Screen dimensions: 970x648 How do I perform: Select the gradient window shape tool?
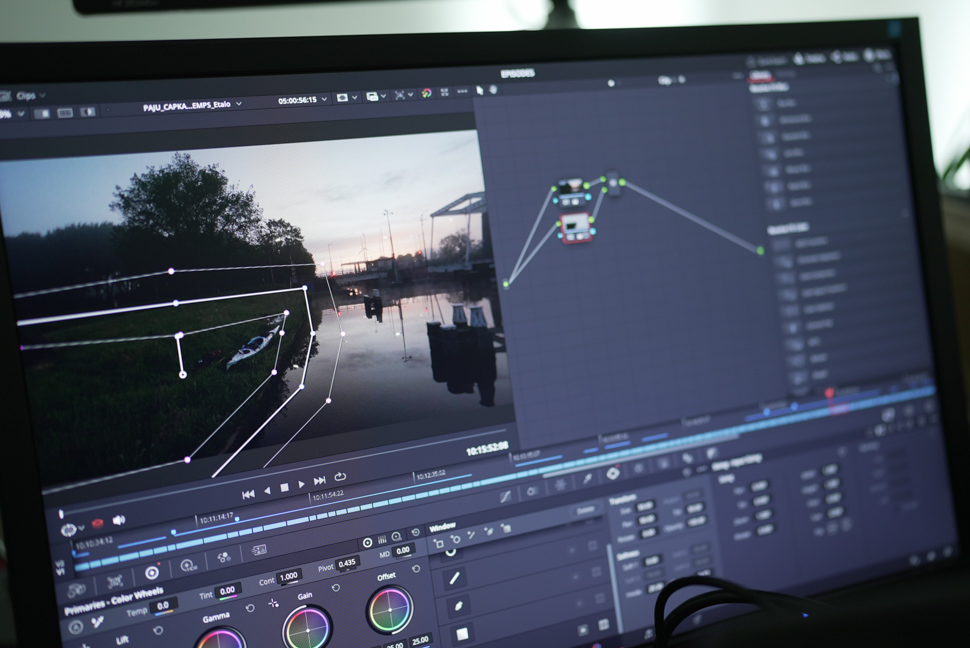[x=463, y=633]
